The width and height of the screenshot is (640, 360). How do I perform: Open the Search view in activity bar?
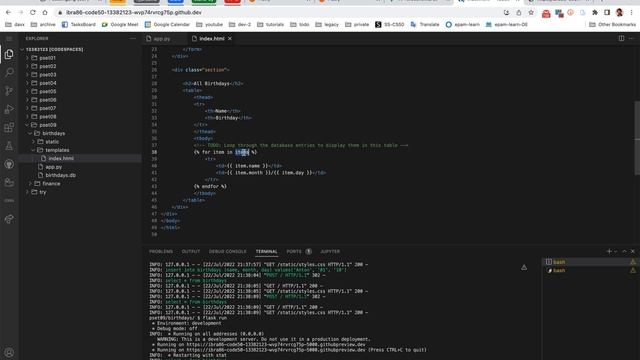tap(9, 72)
